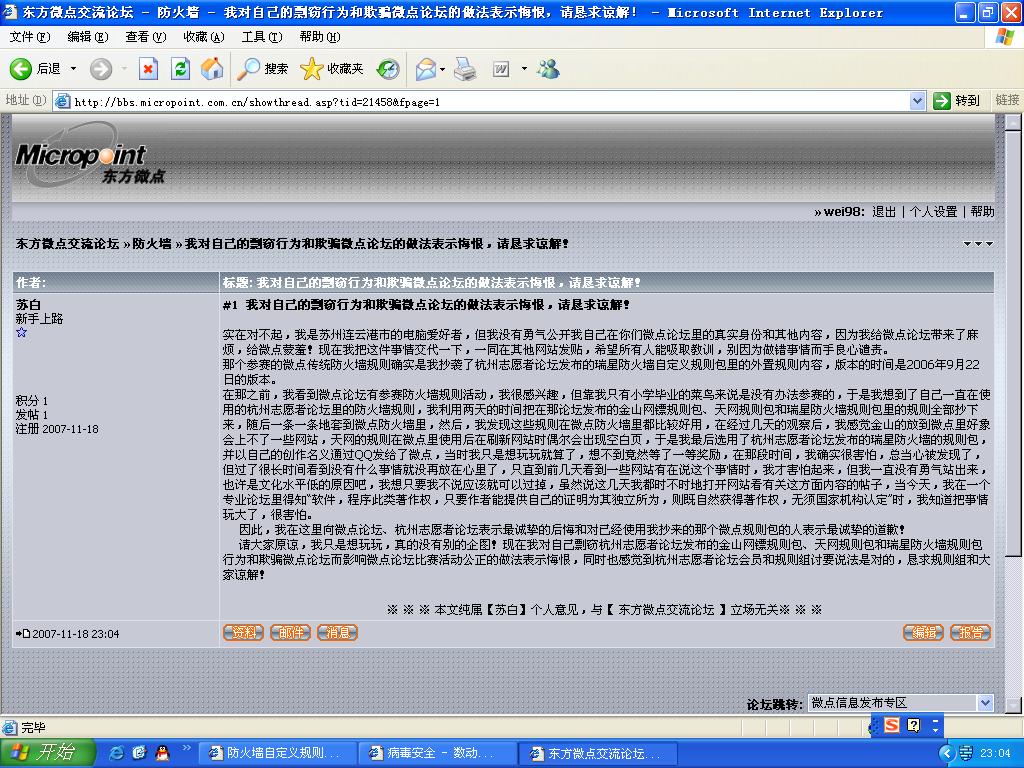This screenshot has height=768, width=1024.
Task: Click the author name 苏白
Action: pyautogui.click(x=28, y=305)
